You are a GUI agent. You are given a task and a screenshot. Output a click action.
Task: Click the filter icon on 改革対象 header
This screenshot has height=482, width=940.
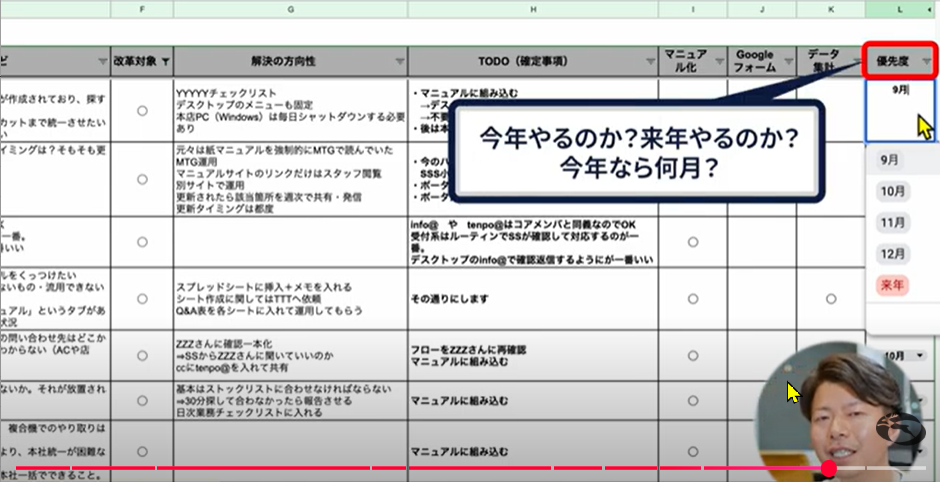pos(165,61)
